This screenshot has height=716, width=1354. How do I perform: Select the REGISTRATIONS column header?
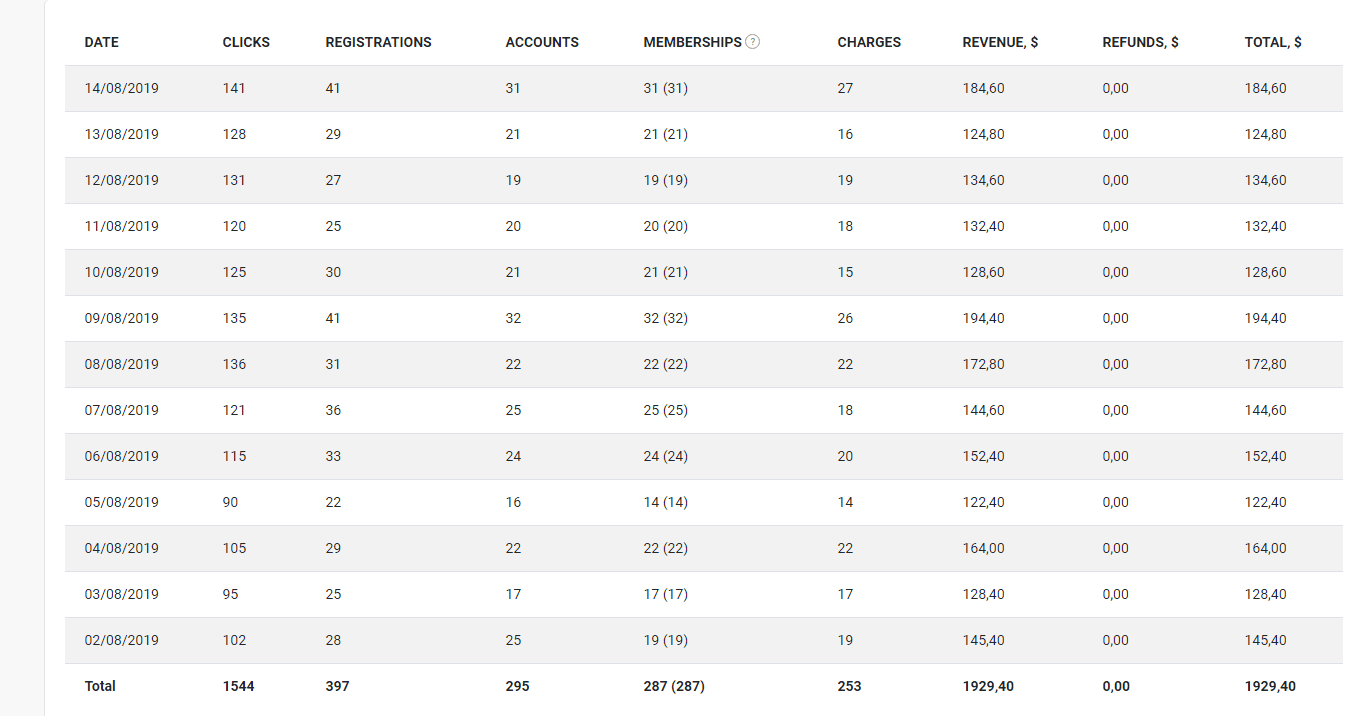click(x=378, y=42)
